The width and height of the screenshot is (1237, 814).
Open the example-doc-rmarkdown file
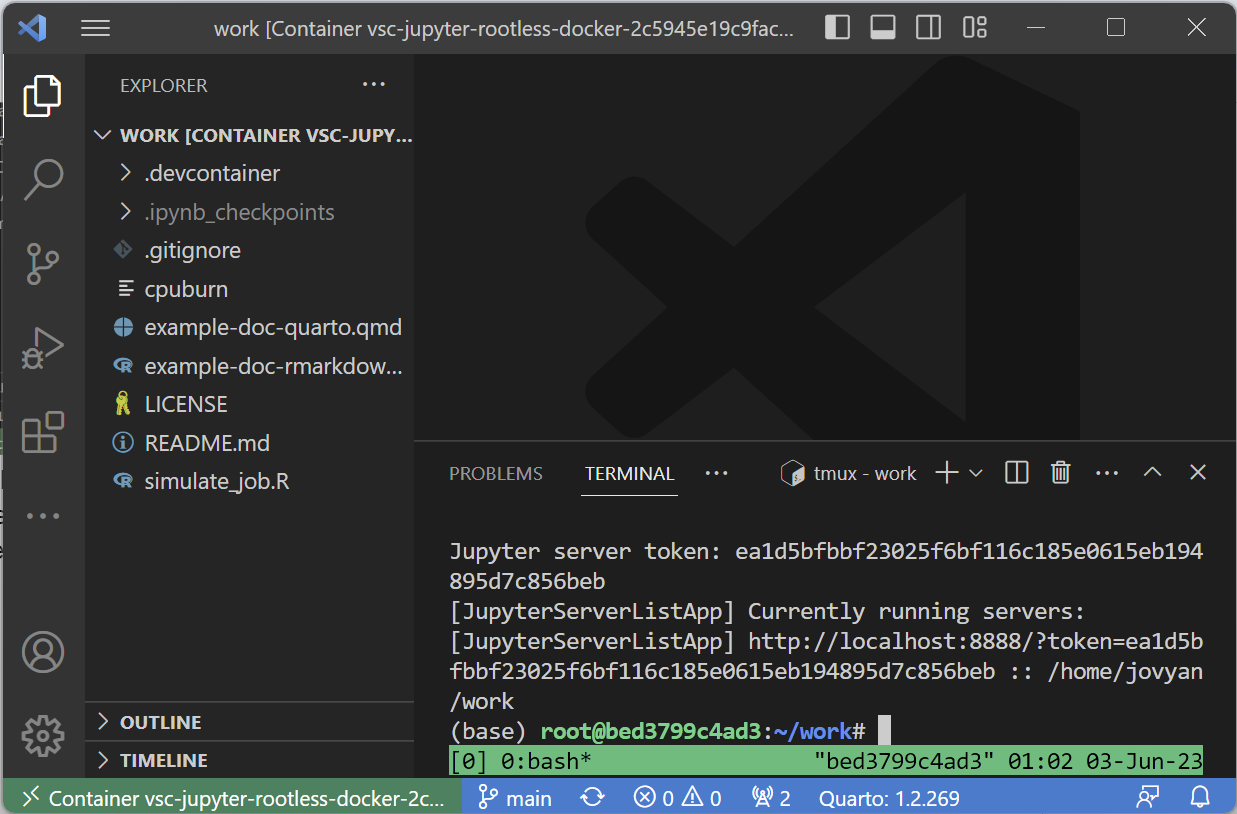pos(250,366)
